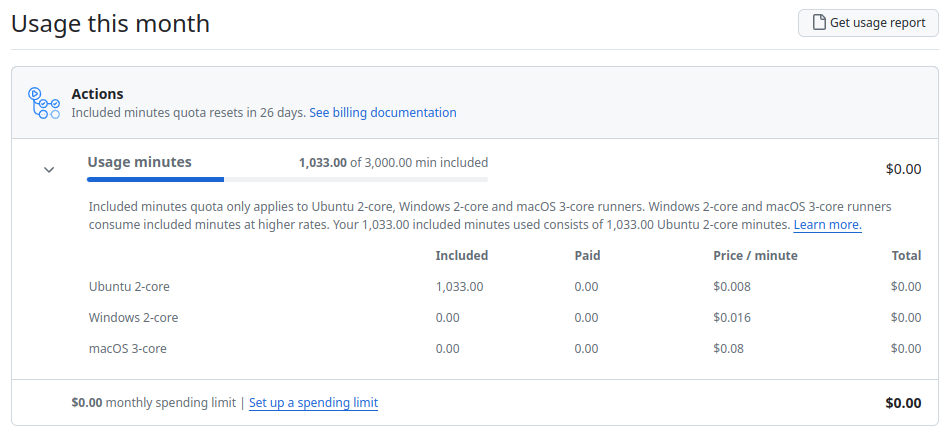
Task: Click the Usage this month heading
Action: (x=110, y=24)
